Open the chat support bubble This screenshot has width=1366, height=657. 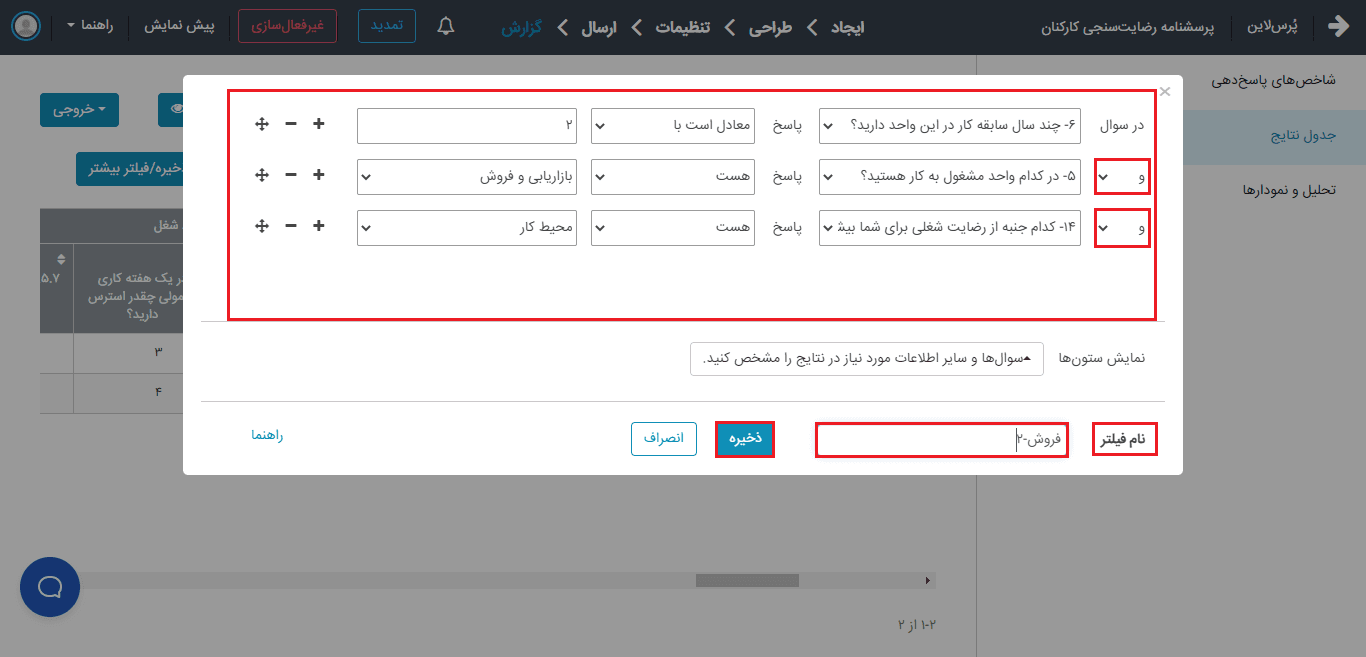click(50, 586)
